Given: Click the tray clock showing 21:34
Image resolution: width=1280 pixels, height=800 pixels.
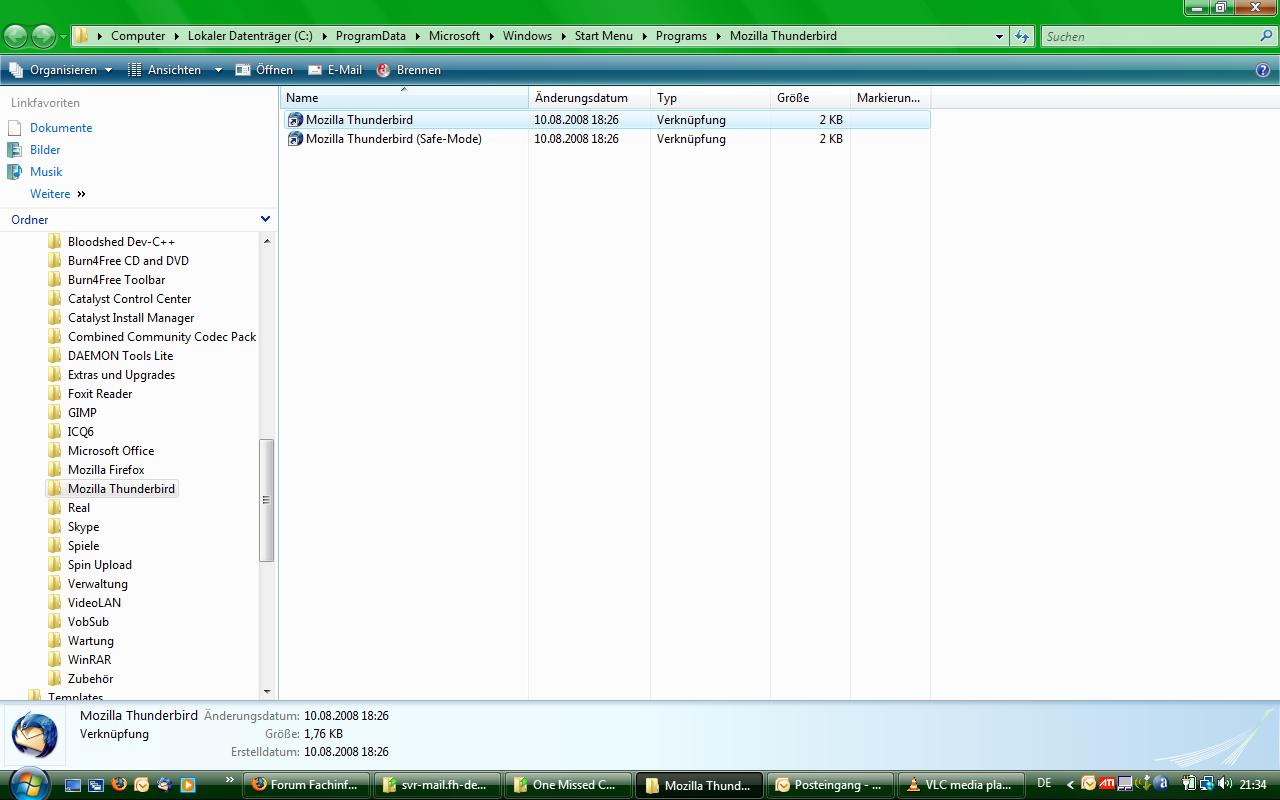Looking at the screenshot, I should [1253, 785].
